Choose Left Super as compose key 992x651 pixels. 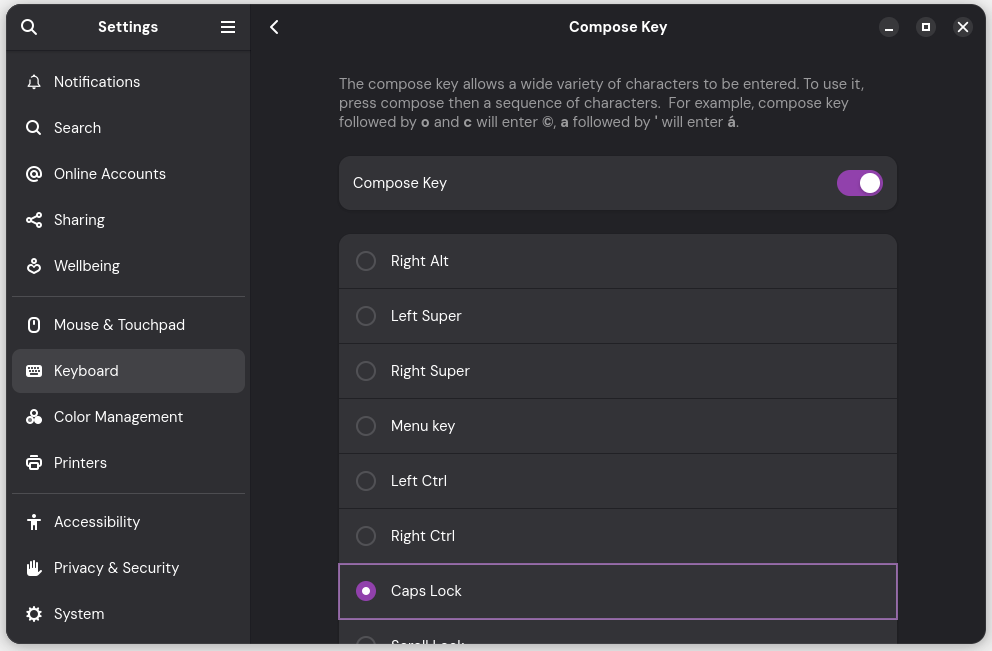point(366,316)
